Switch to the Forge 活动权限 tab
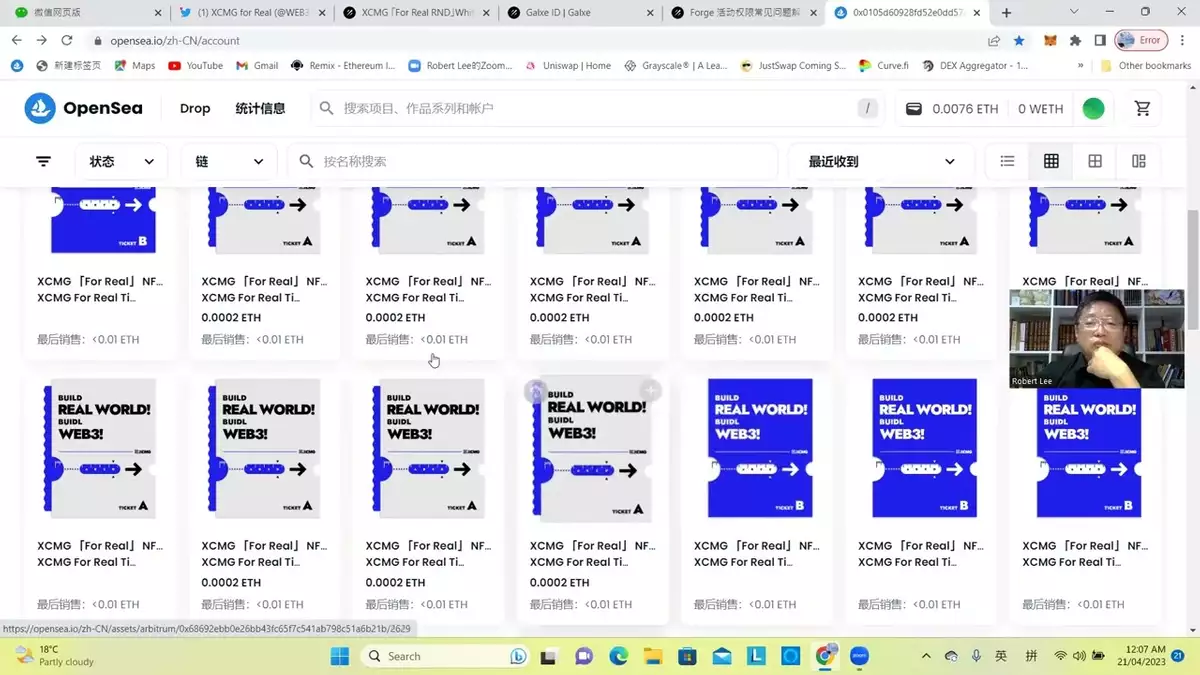The height and width of the screenshot is (675, 1200). 742,13
